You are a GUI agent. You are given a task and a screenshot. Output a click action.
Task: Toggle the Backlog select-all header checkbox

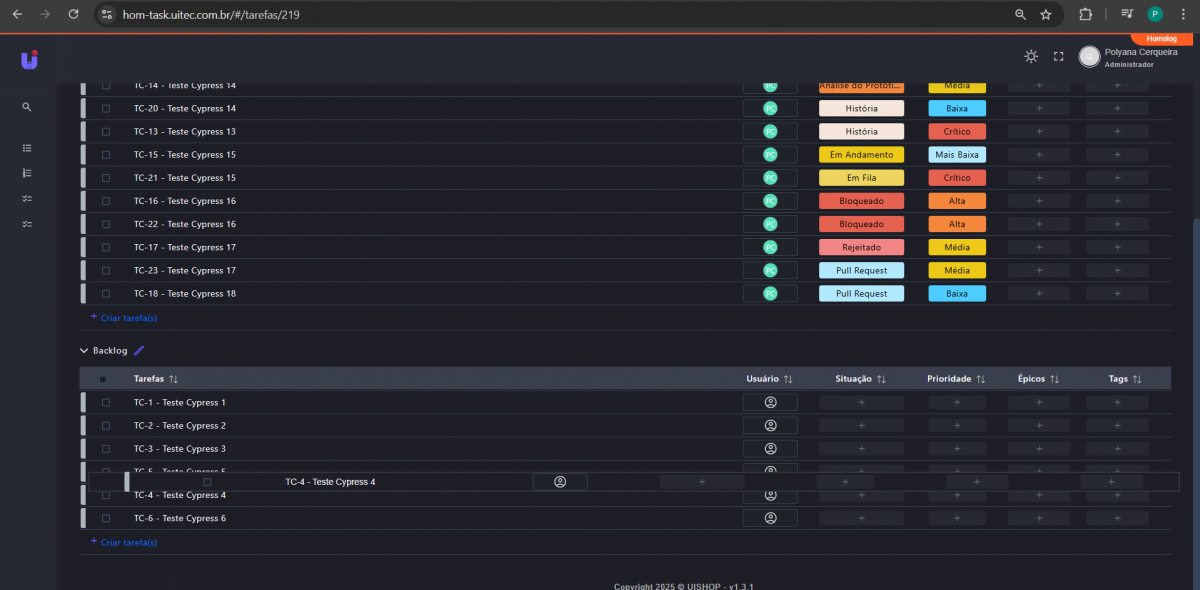coord(103,380)
